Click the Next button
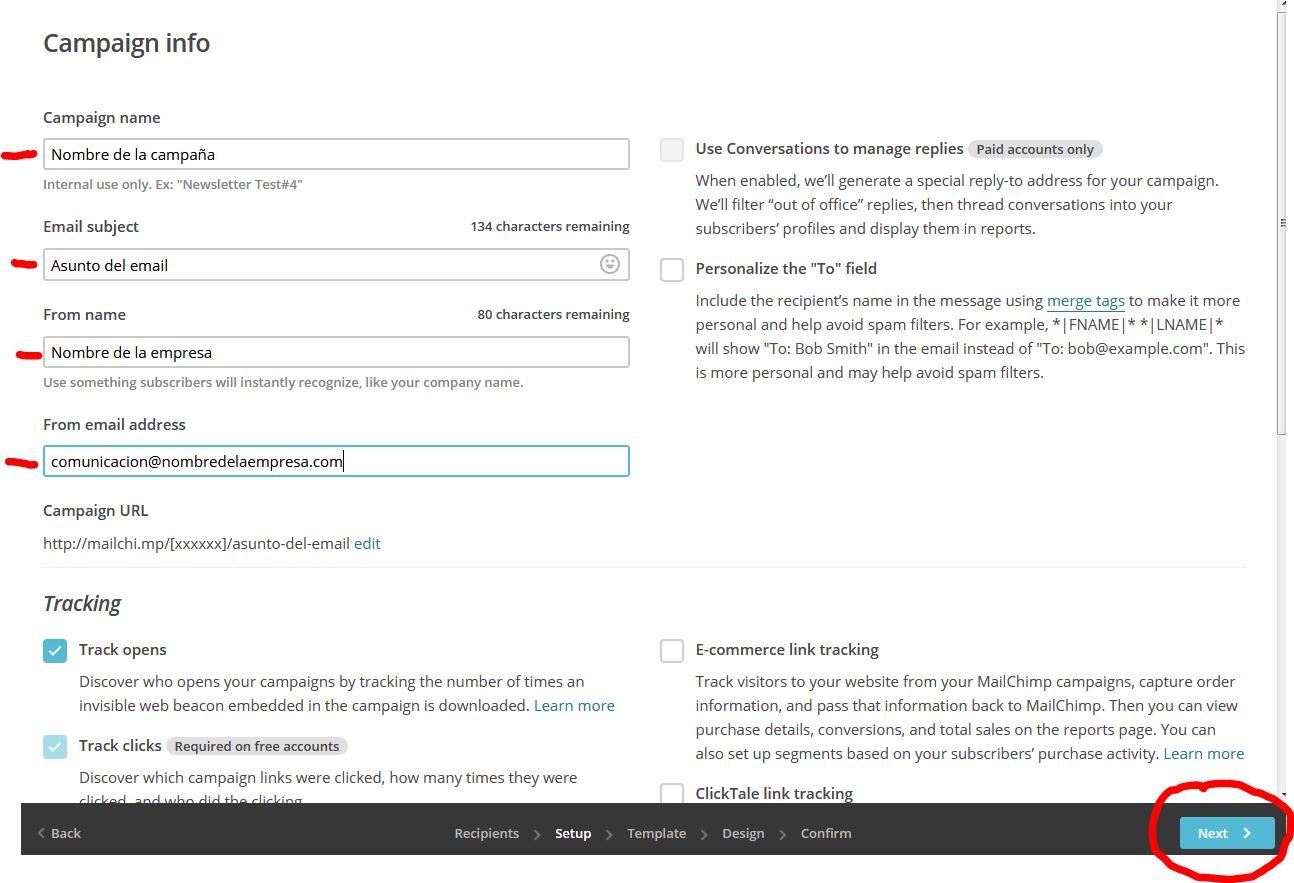The width and height of the screenshot is (1294, 883). [x=1226, y=833]
